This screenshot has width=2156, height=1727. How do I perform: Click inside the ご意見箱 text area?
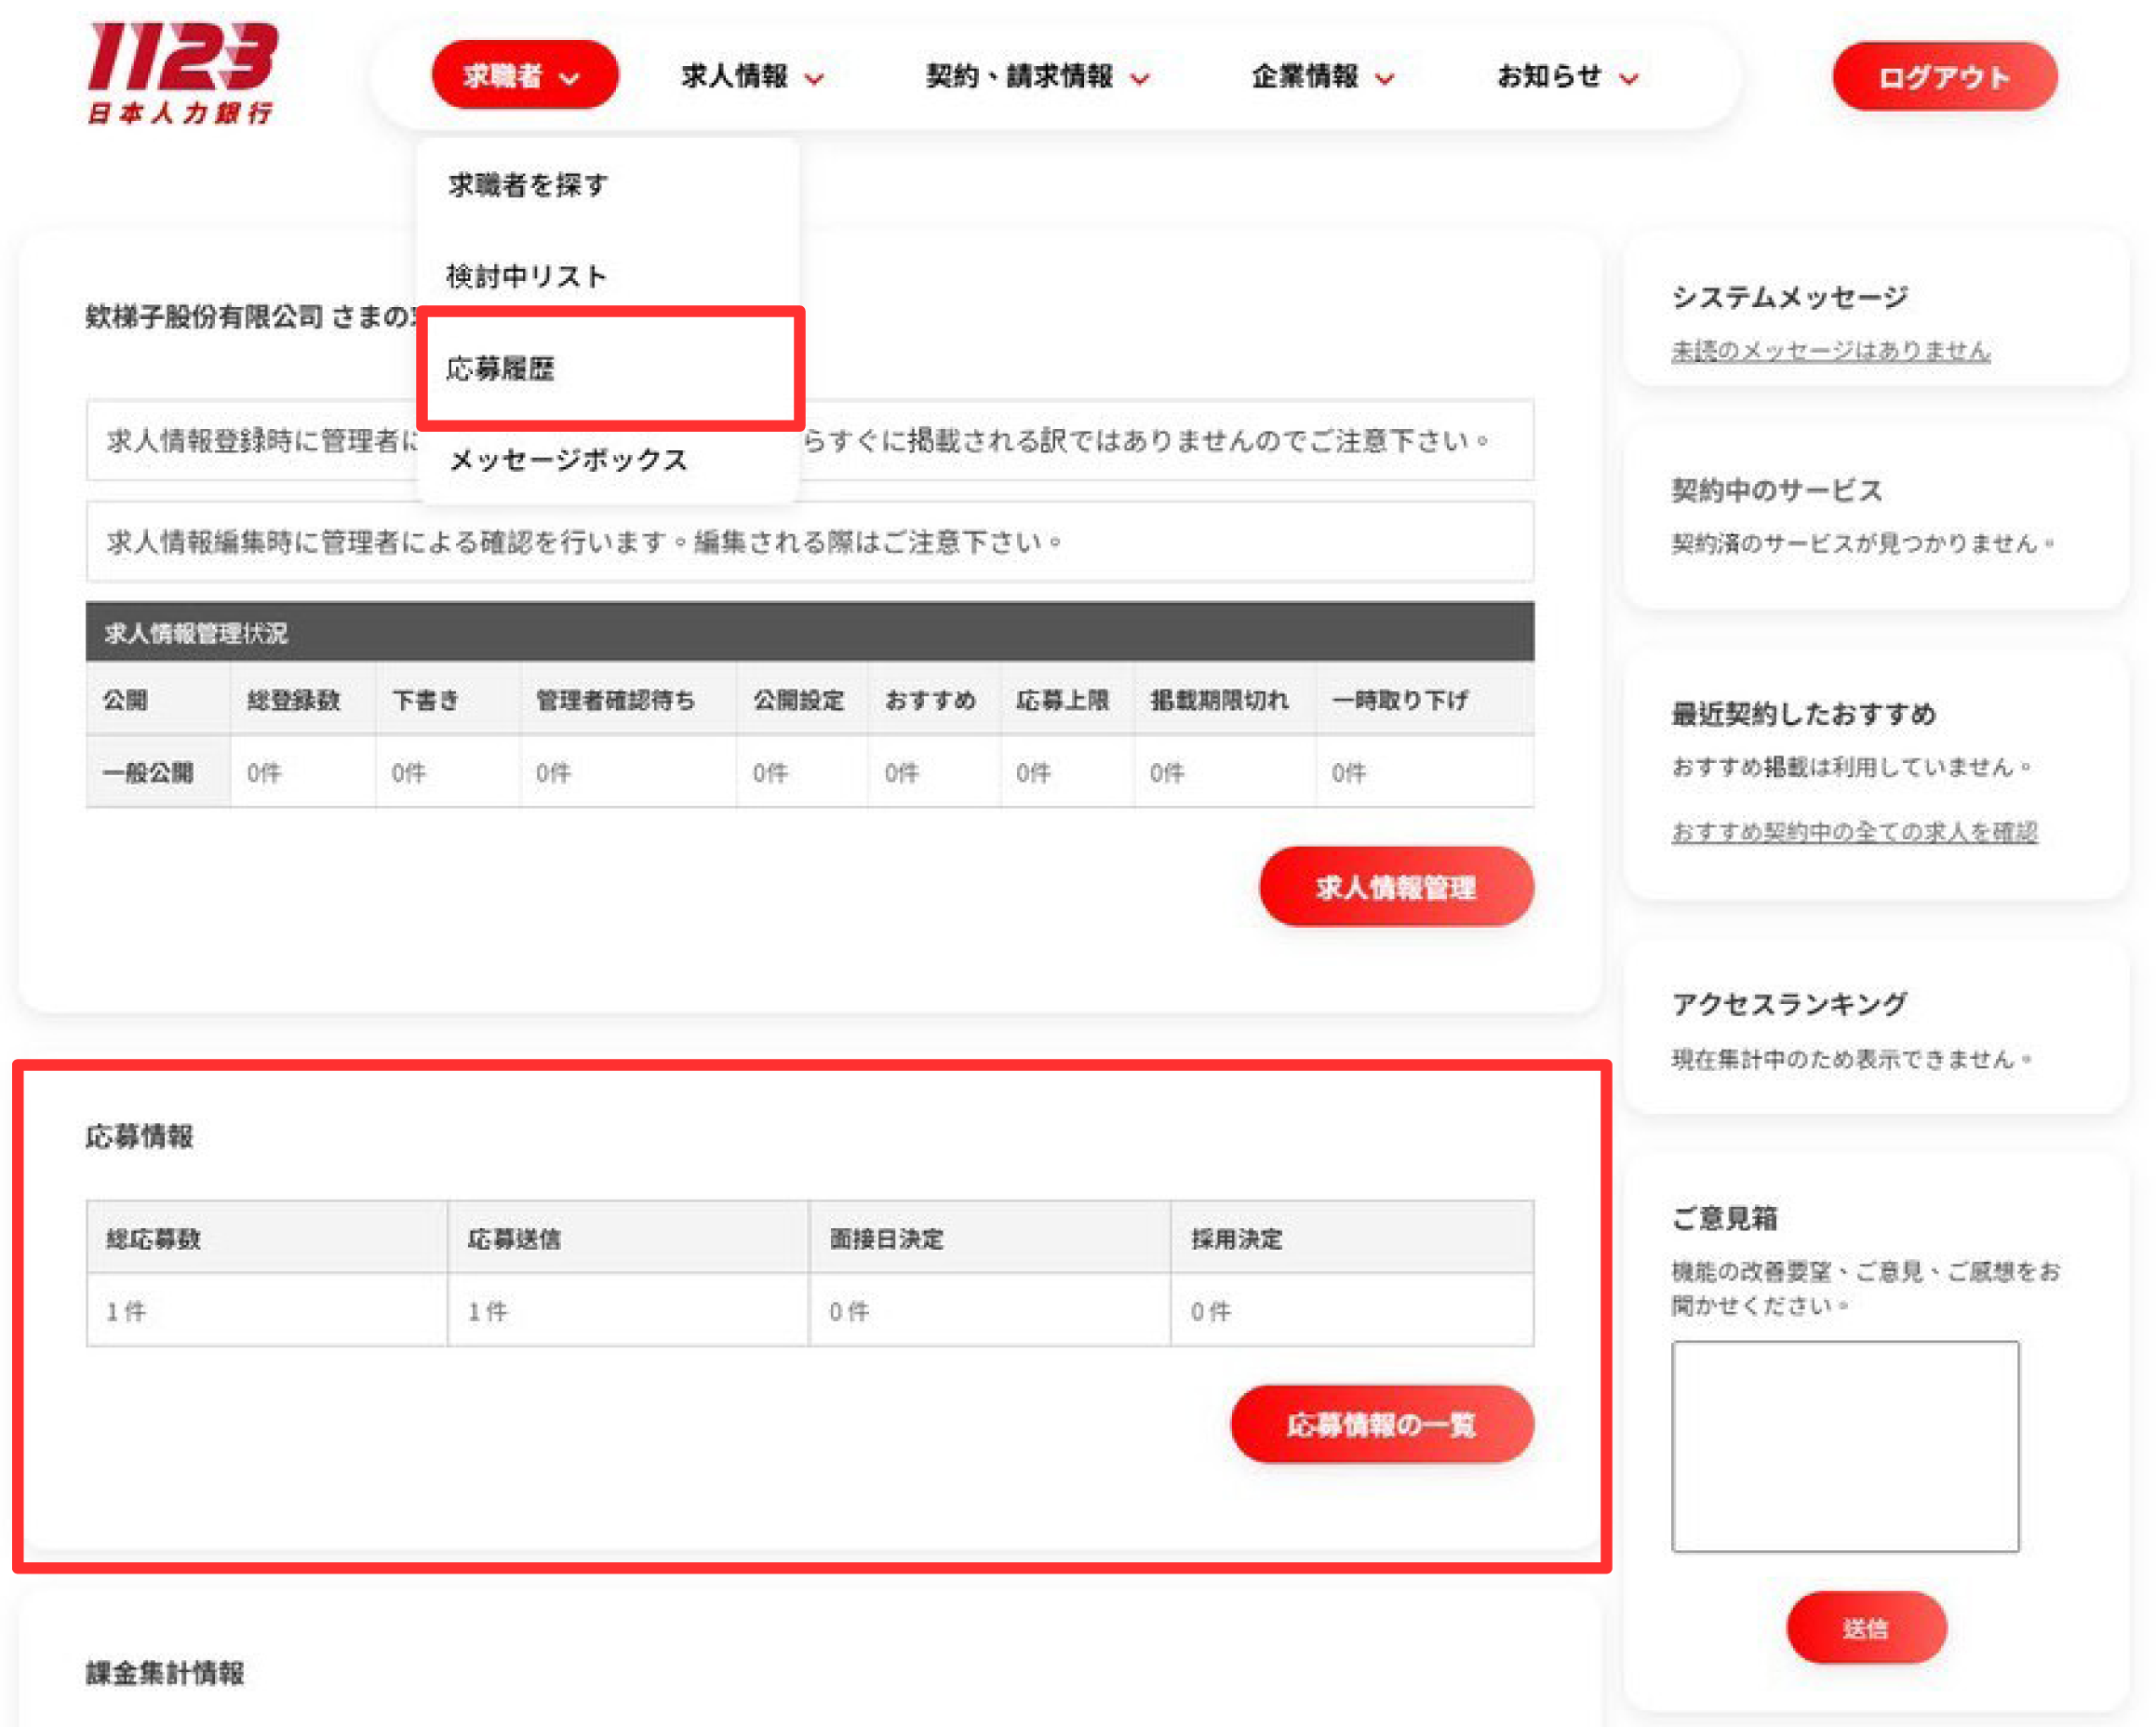[x=1844, y=1446]
